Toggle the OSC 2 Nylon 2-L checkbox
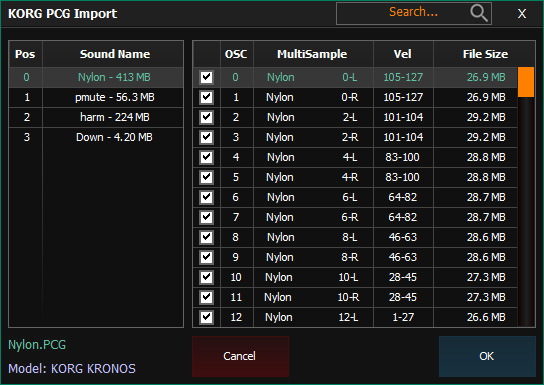 coord(206,117)
